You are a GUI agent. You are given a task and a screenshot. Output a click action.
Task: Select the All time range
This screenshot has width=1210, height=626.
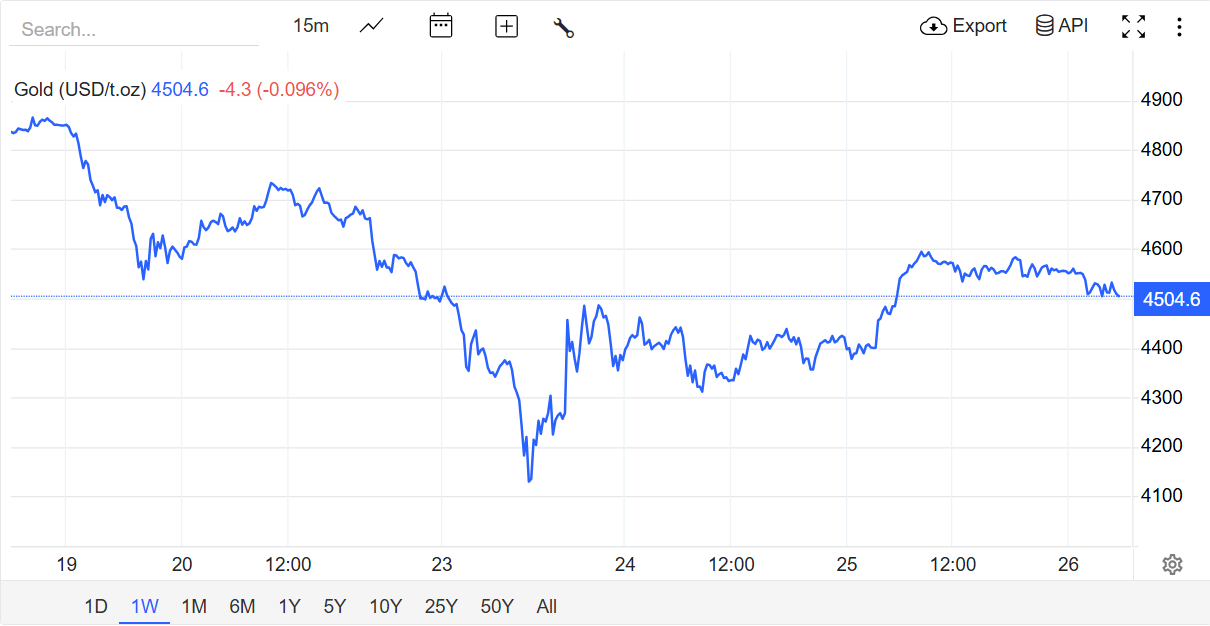coord(546,606)
